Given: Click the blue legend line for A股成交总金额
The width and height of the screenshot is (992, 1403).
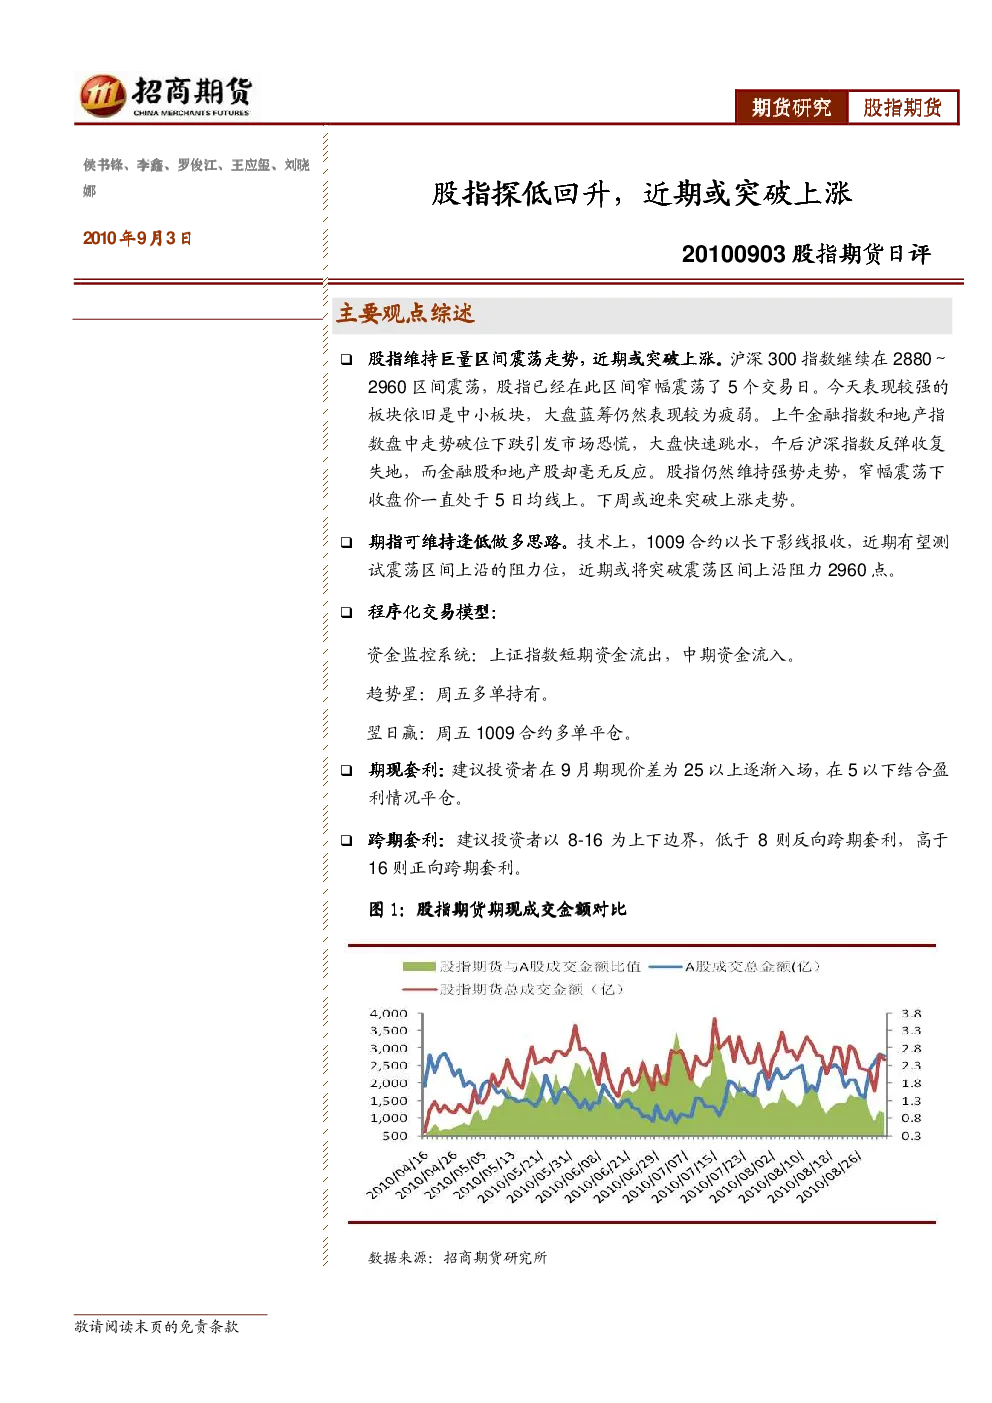Looking at the screenshot, I should point(665,966).
